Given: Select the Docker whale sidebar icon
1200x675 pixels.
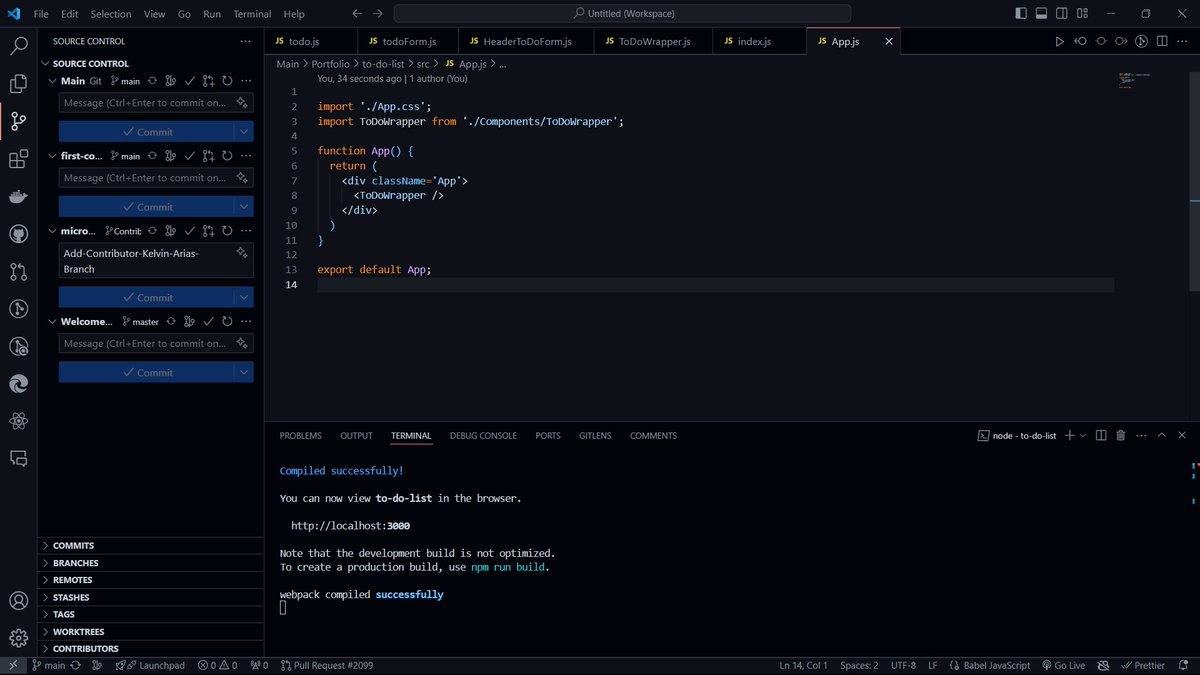Looking at the screenshot, I should (18, 196).
